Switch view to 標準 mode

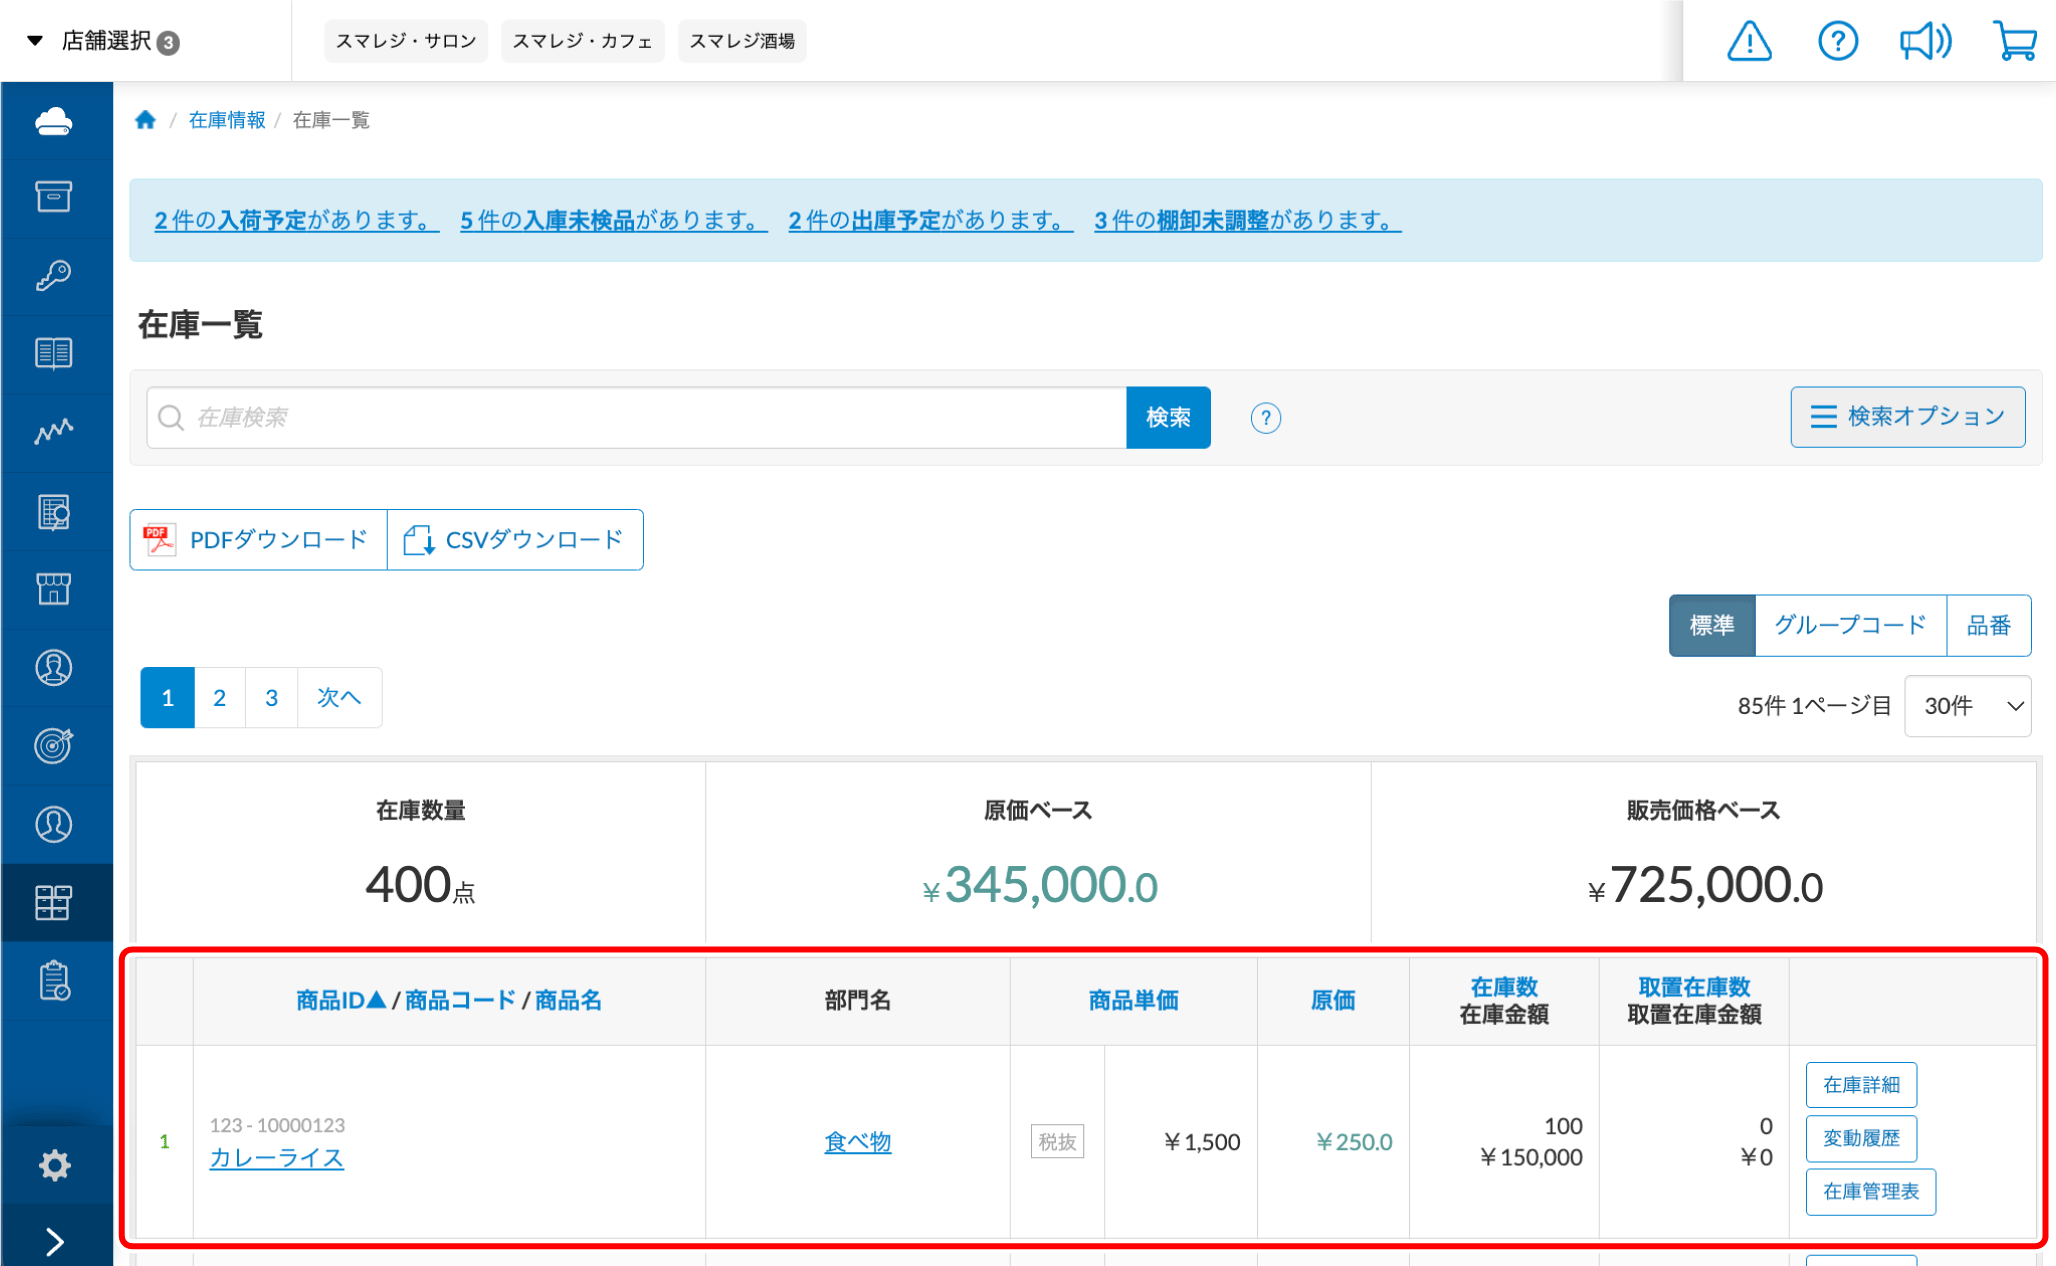pos(1711,626)
